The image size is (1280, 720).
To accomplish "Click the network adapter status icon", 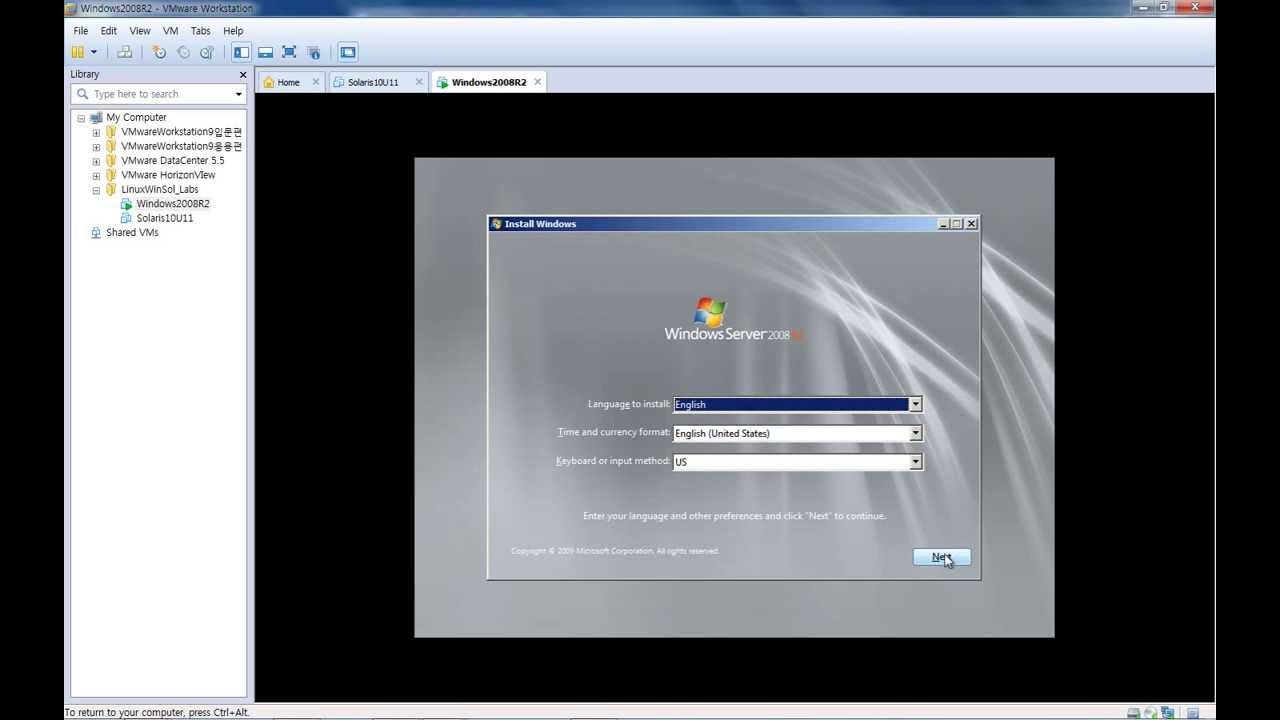I will [1167, 713].
